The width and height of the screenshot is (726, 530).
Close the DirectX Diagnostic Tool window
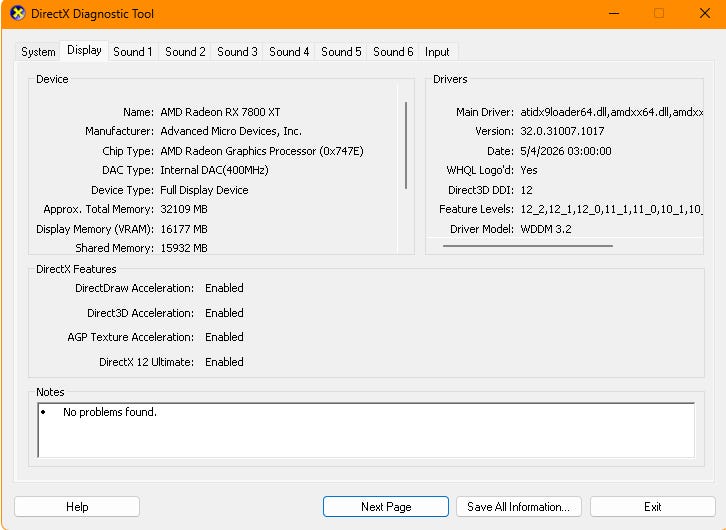[x=705, y=13]
